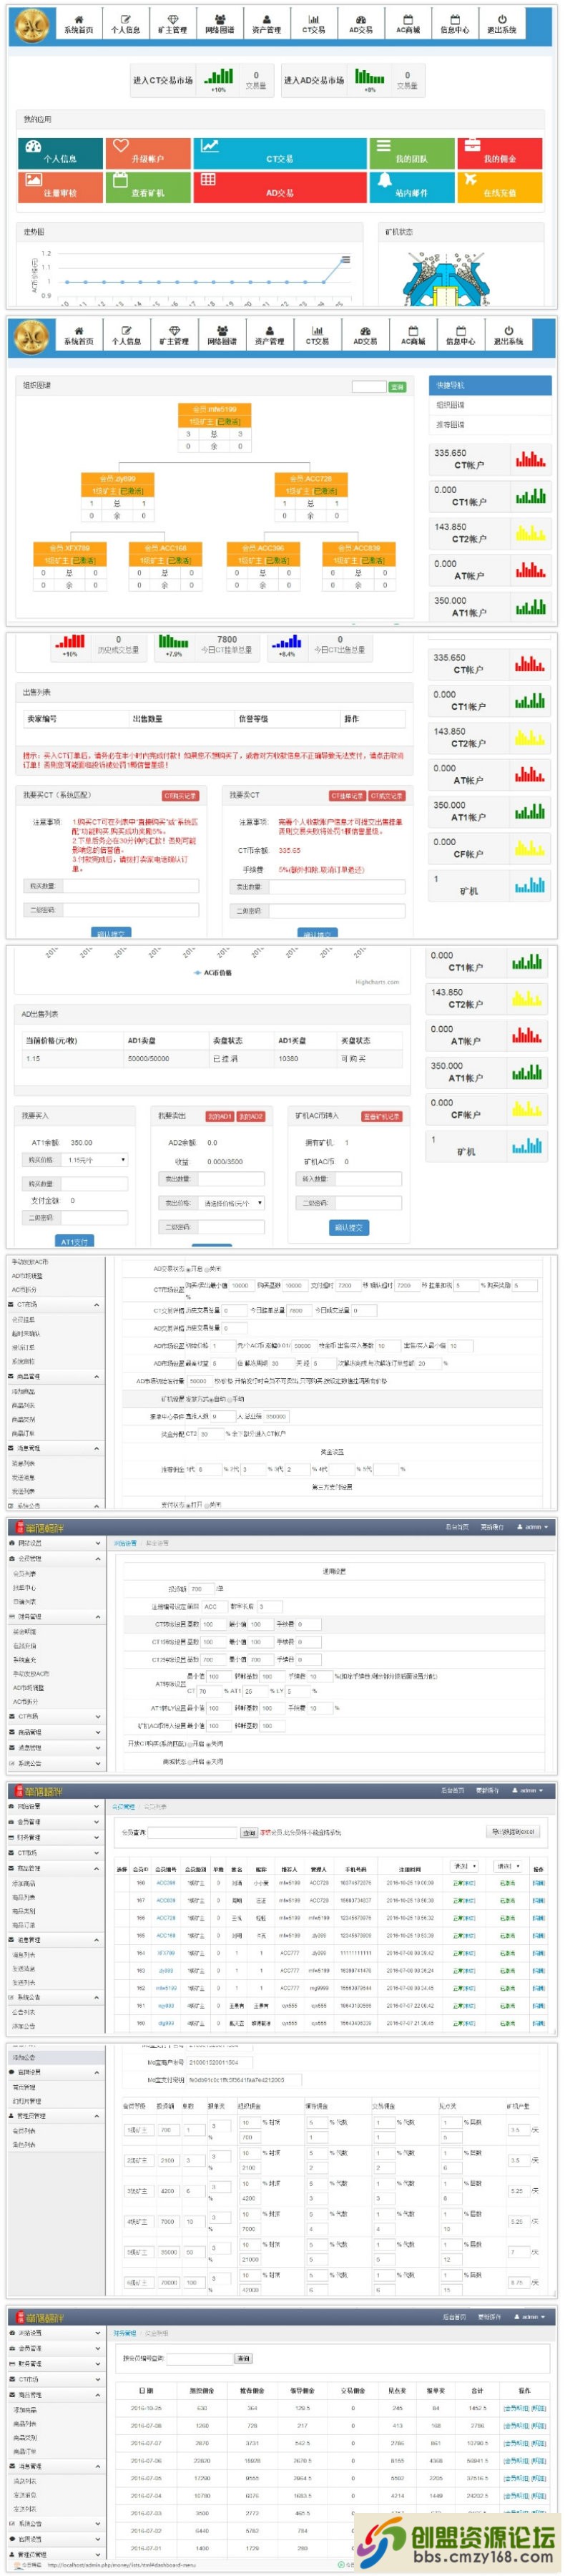Expand 财务管理 section in member list sidebar

[56, 1837]
